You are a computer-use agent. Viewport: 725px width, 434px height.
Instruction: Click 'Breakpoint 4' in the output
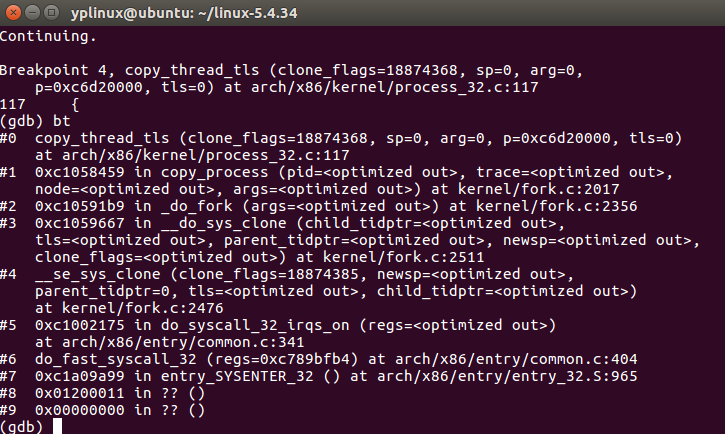pos(53,70)
